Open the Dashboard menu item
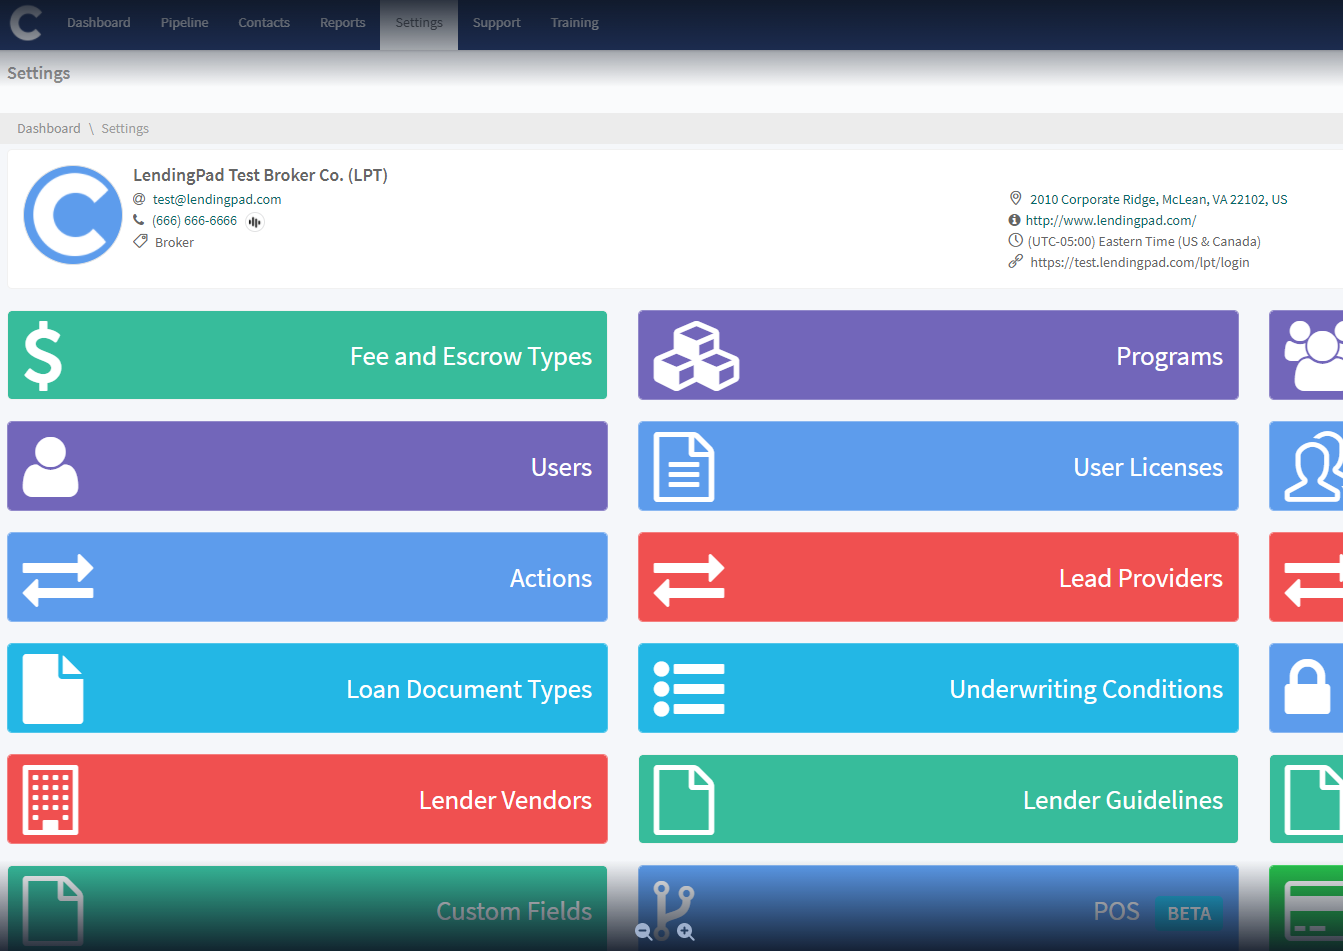This screenshot has height=951, width=1343. (x=98, y=23)
